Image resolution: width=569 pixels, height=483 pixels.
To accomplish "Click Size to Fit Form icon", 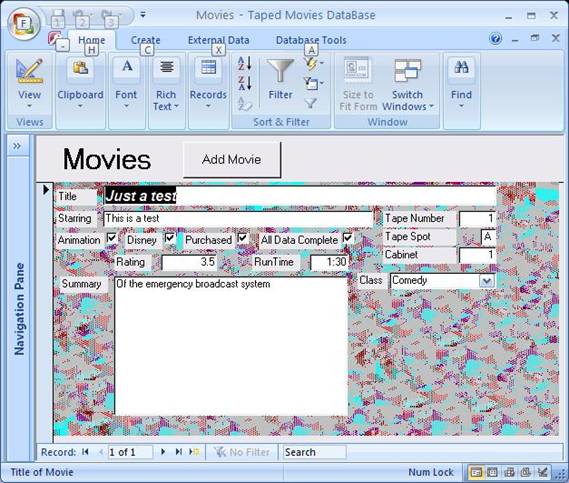I will coord(357,69).
